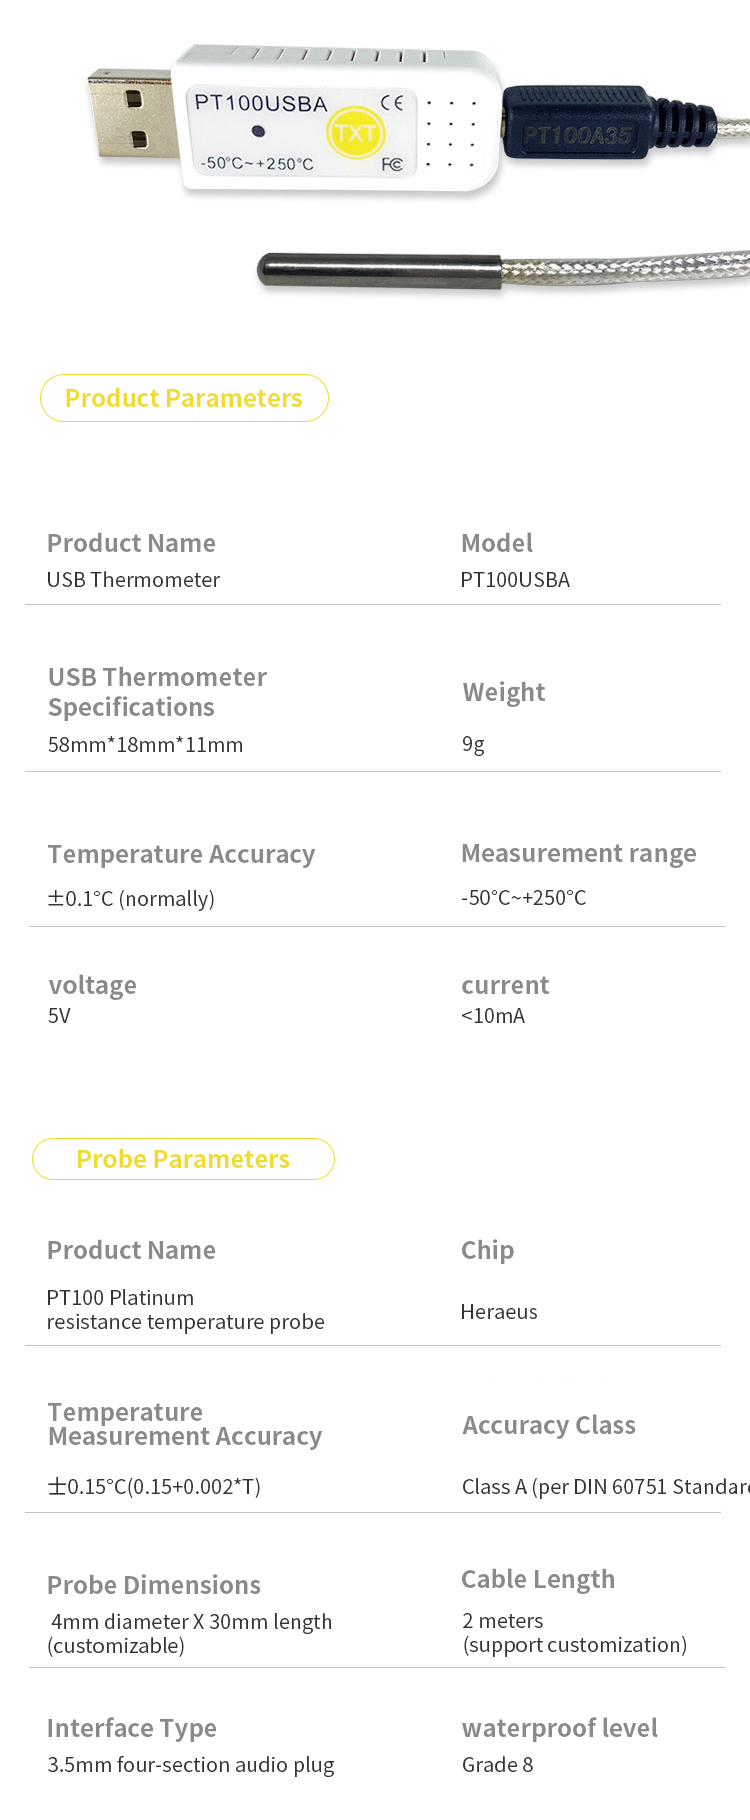Click the FC mark on thermometer
This screenshot has height=1820, width=750.
392,164
